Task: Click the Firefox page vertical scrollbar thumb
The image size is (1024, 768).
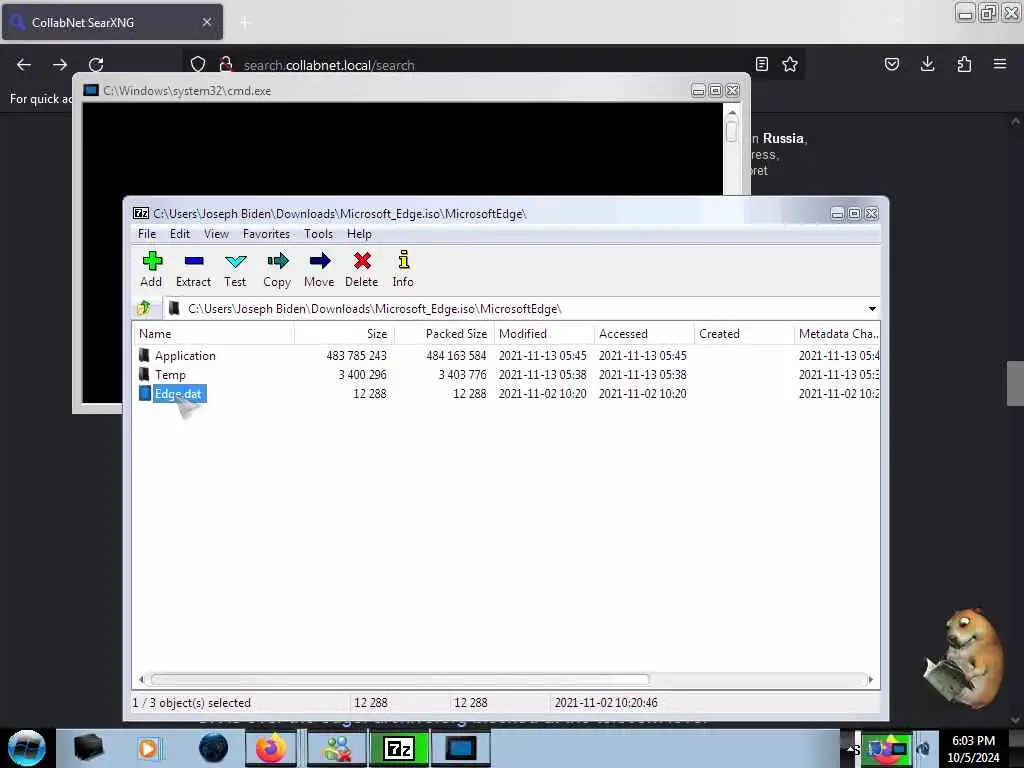Action: click(1015, 383)
